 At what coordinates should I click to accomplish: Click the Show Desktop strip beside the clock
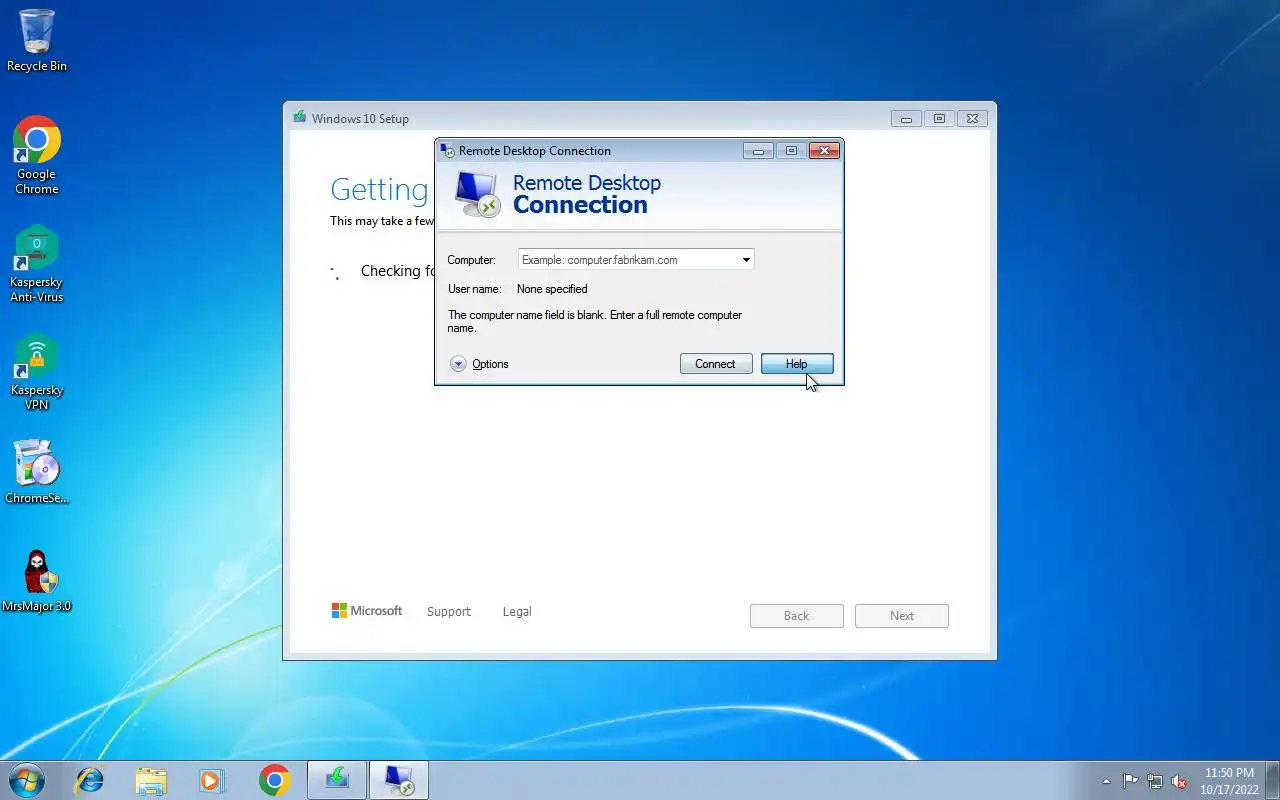pyautogui.click(x=1273, y=780)
